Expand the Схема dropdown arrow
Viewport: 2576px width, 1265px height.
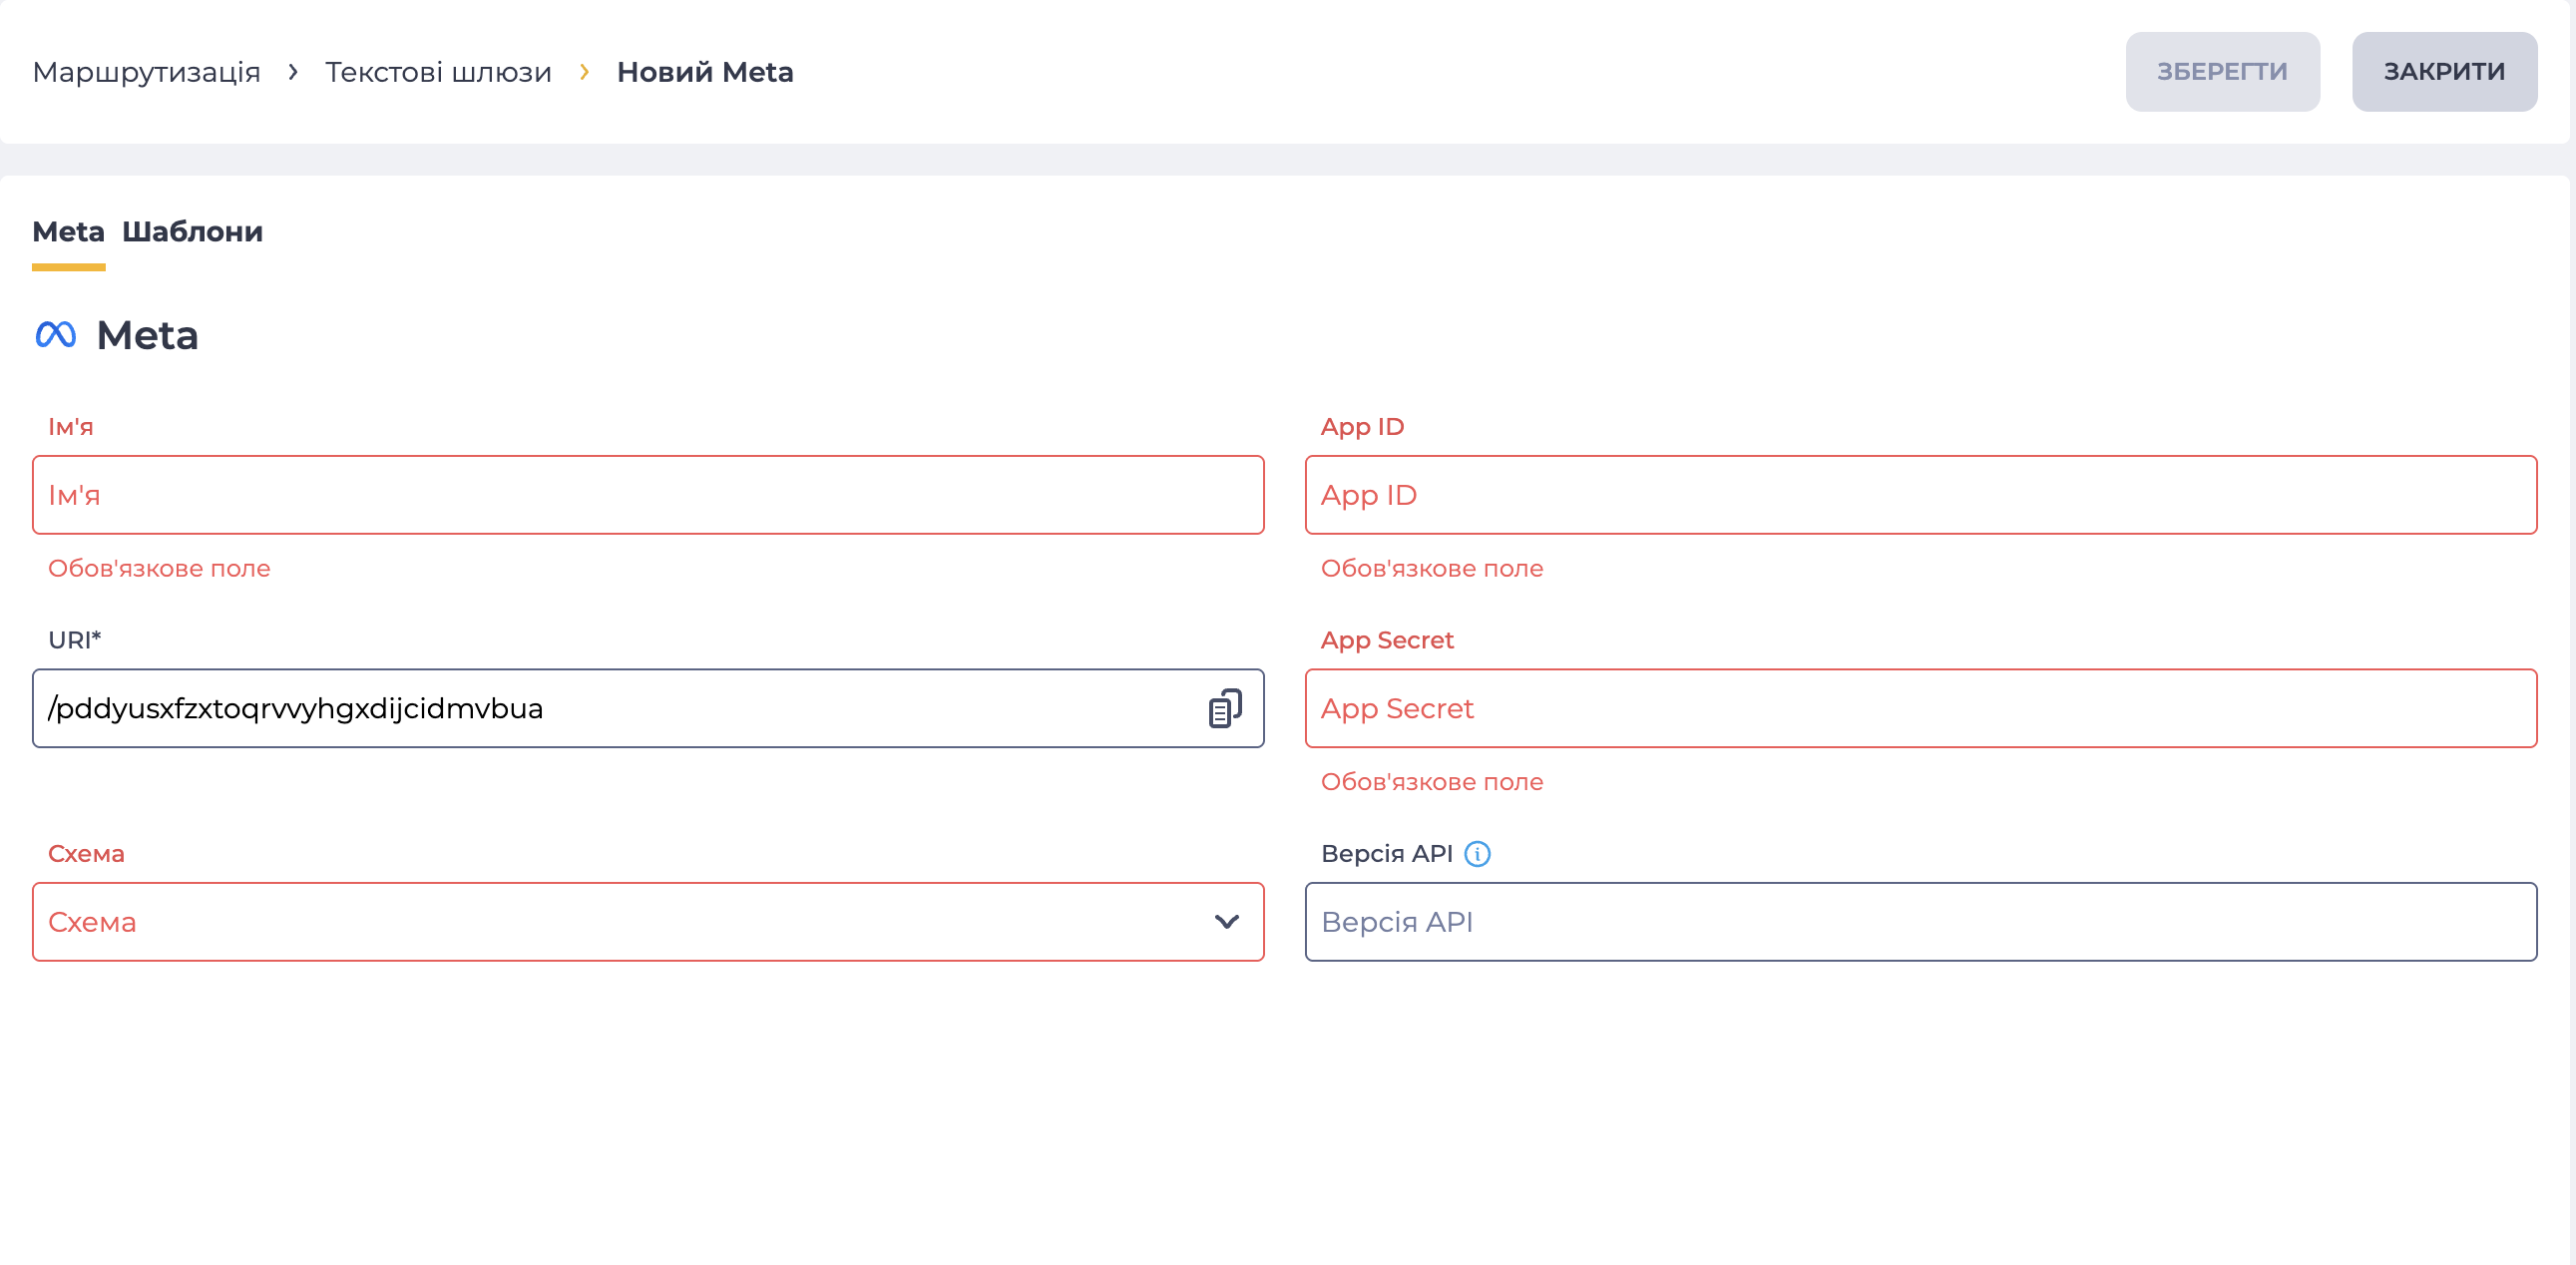(x=1227, y=922)
